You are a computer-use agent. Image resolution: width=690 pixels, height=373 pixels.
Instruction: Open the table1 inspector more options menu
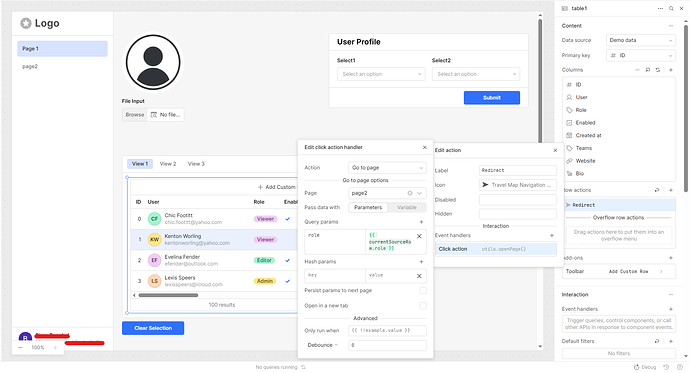click(661, 8)
